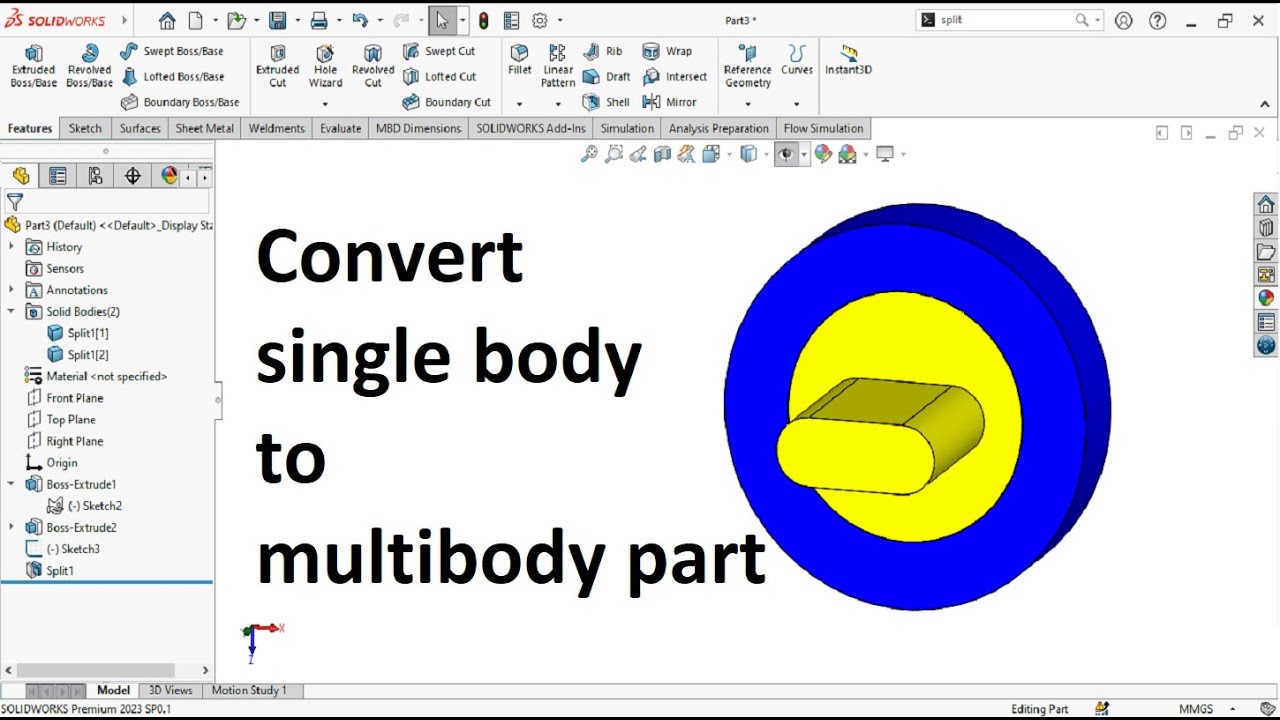The height and width of the screenshot is (720, 1280).
Task: Select the Linear Pattern tool
Action: pos(558,66)
